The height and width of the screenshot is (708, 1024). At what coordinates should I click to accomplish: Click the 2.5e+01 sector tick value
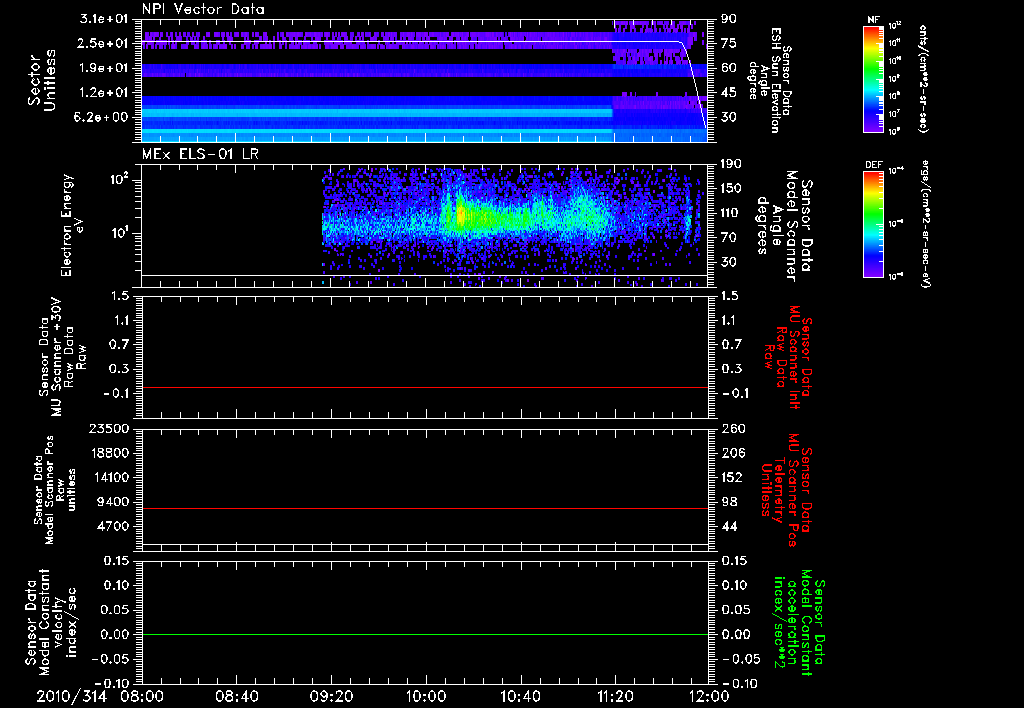[103, 43]
